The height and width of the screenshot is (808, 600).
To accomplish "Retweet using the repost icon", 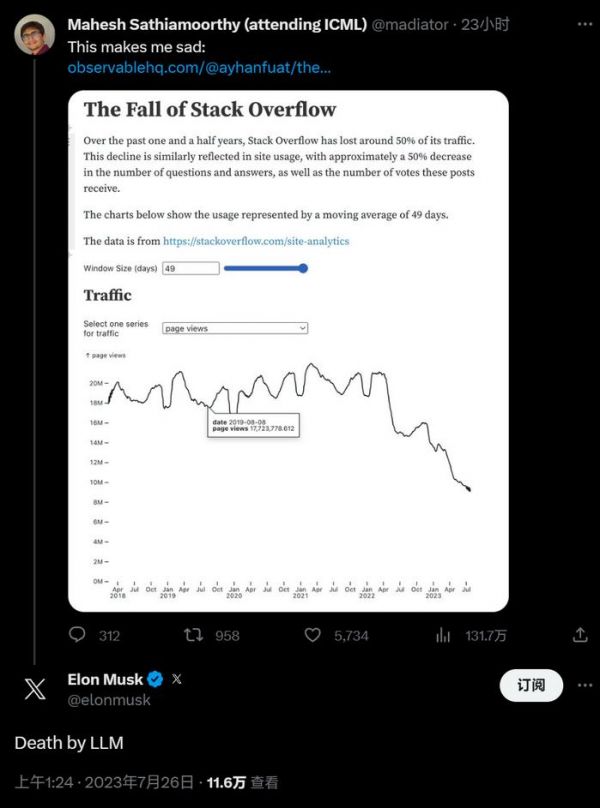I will click(x=194, y=635).
